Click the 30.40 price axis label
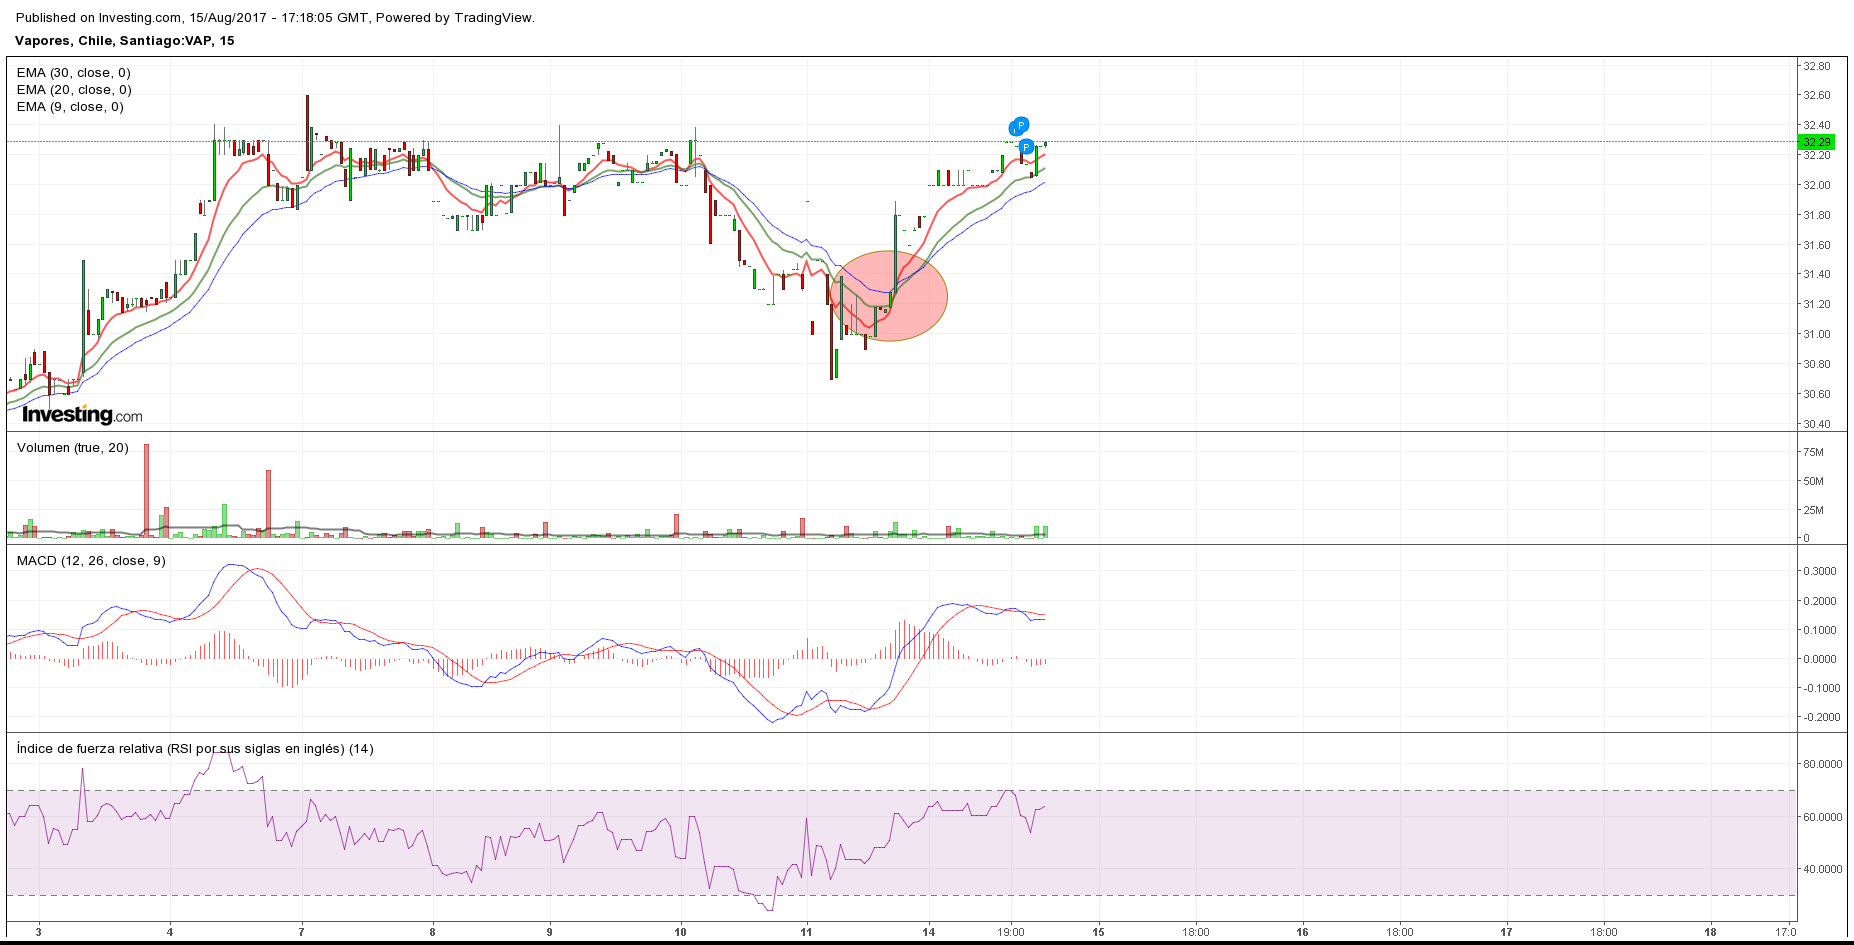 [1817, 424]
